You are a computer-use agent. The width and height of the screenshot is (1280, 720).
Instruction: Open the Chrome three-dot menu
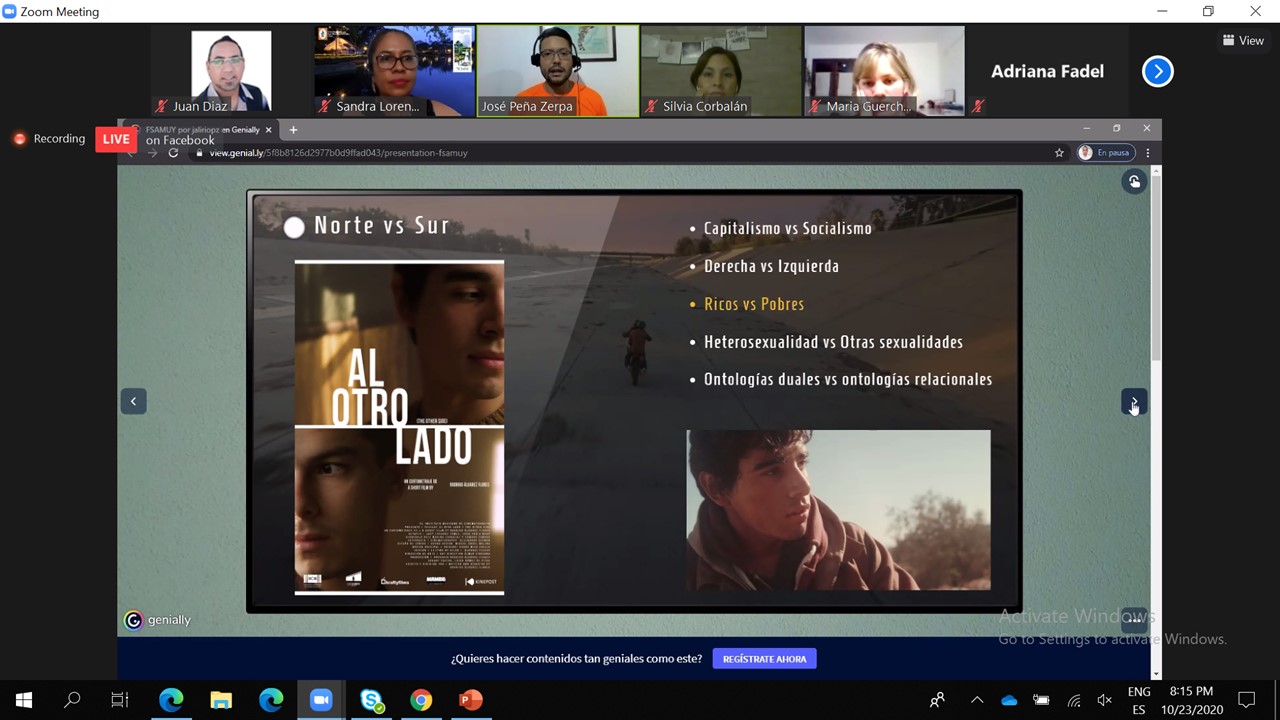click(1147, 153)
